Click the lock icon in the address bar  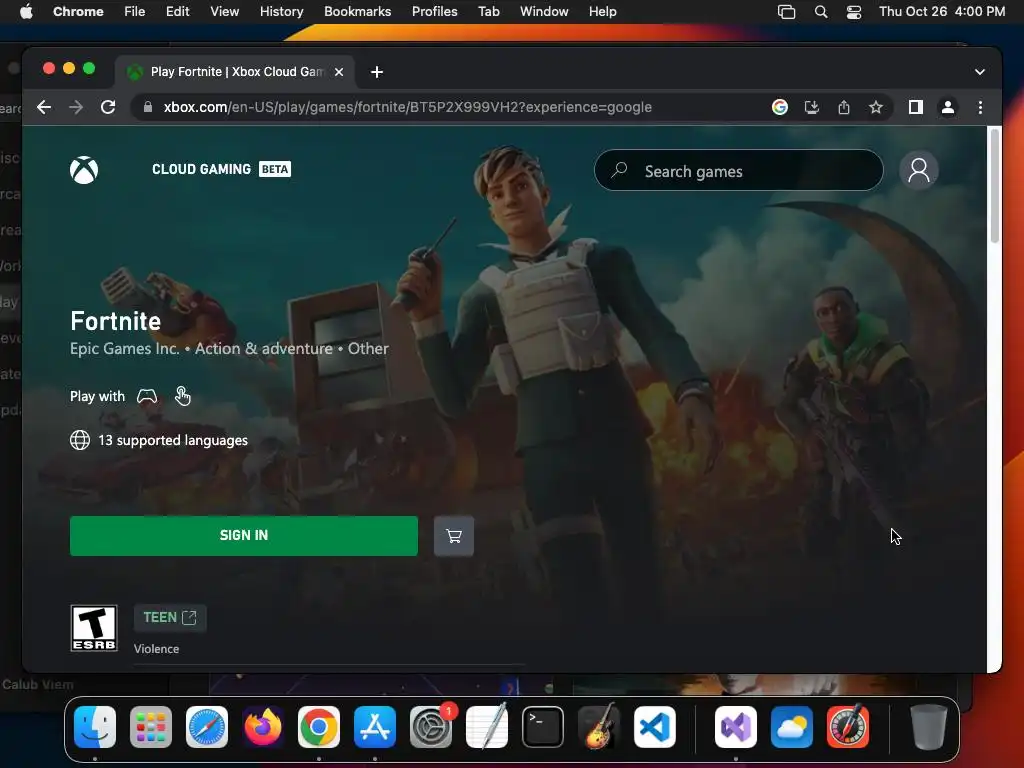point(148,107)
